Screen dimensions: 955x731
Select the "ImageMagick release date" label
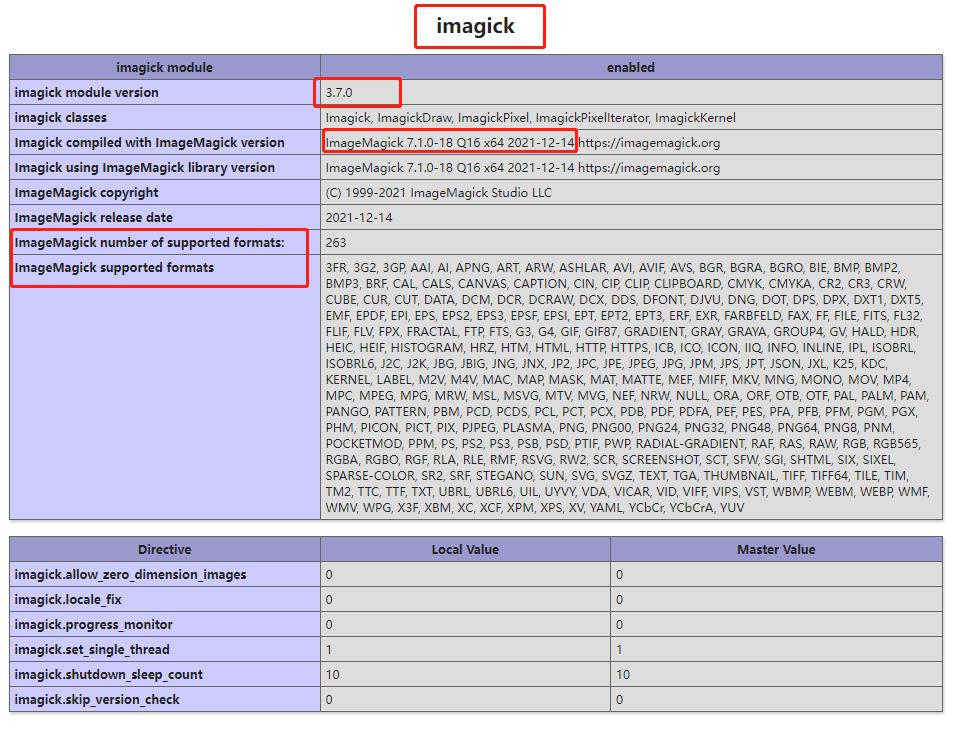(x=93, y=217)
